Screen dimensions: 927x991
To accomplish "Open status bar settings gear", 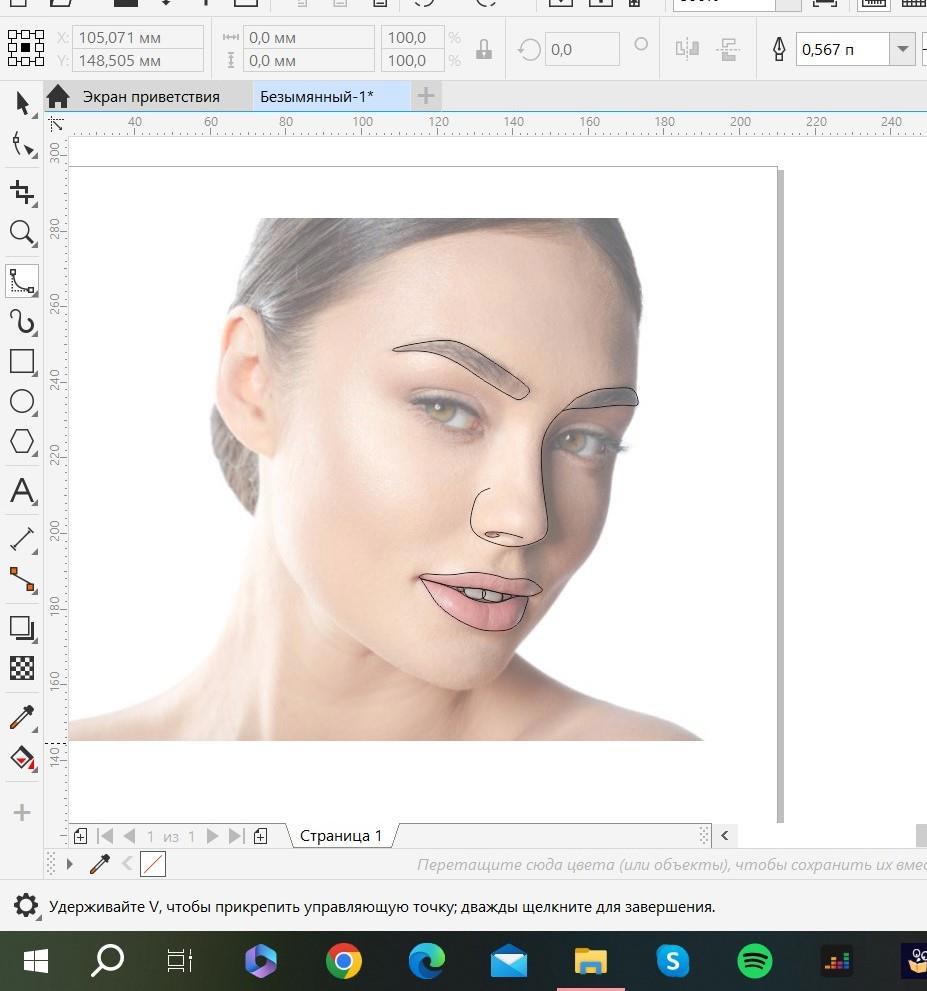I will (x=26, y=907).
